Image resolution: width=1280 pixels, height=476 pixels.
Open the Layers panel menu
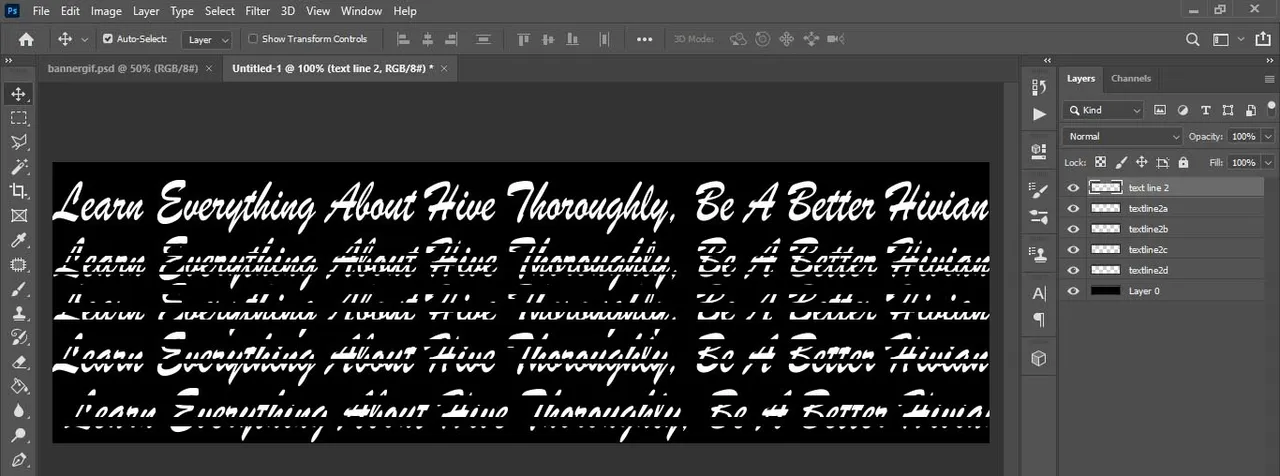point(1269,79)
